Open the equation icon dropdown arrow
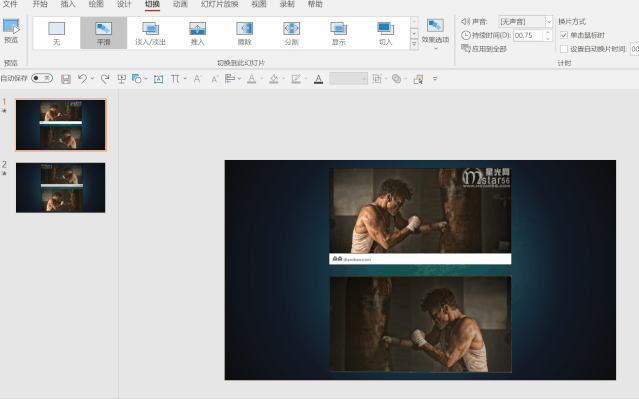Screen dimensions: 639x399 point(185,79)
